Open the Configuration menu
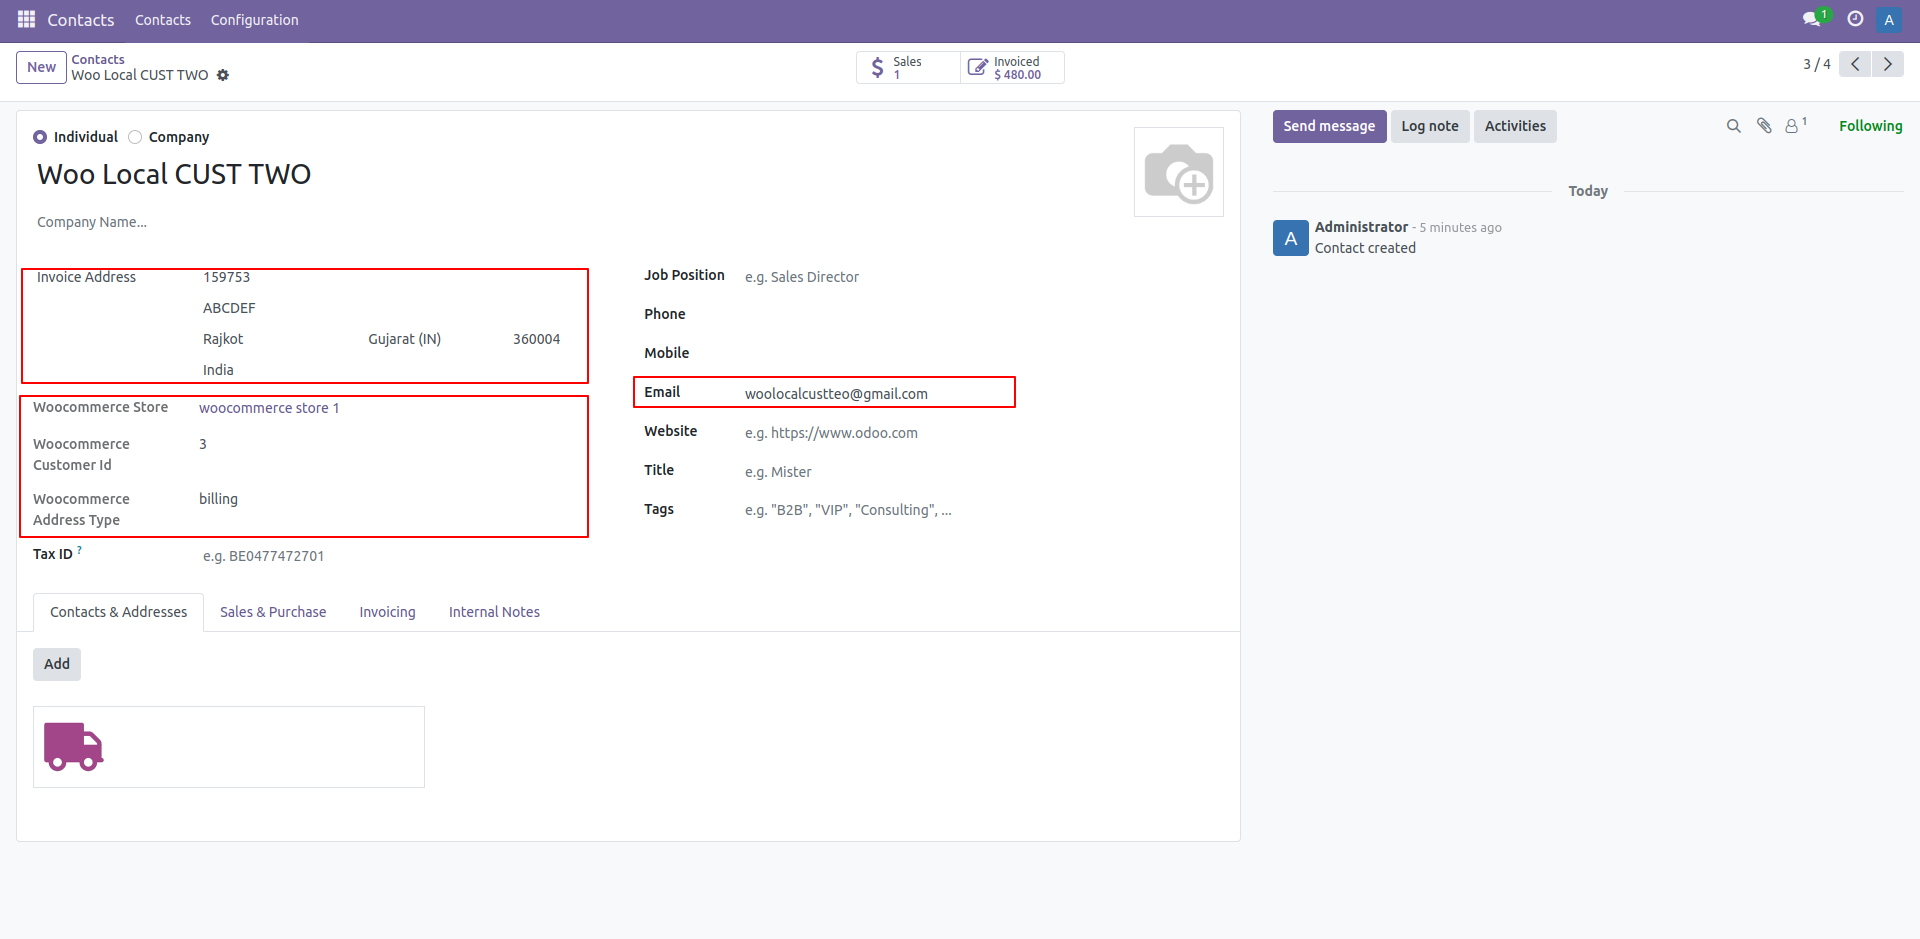The height and width of the screenshot is (939, 1920). [x=254, y=20]
